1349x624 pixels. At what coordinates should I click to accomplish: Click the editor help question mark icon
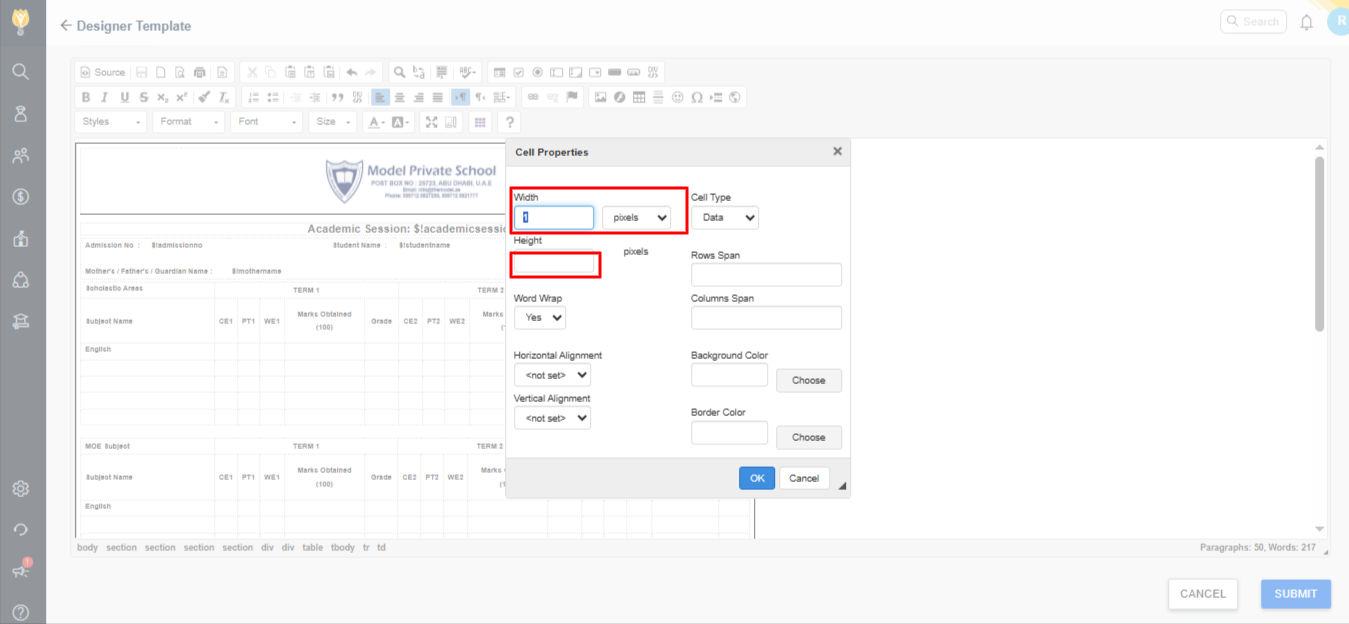click(509, 122)
